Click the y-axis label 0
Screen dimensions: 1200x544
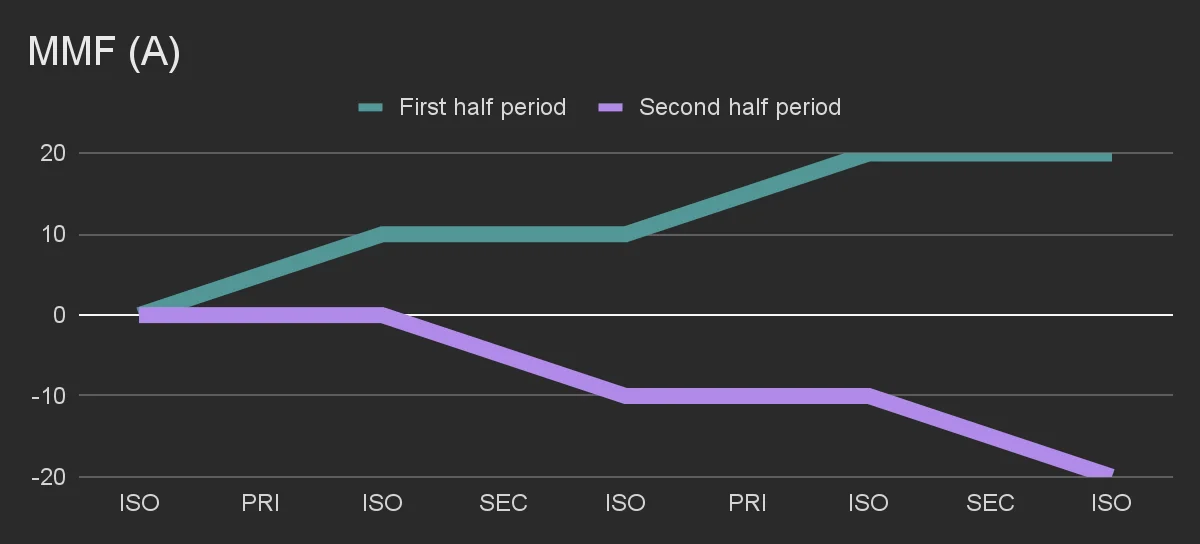point(58,315)
